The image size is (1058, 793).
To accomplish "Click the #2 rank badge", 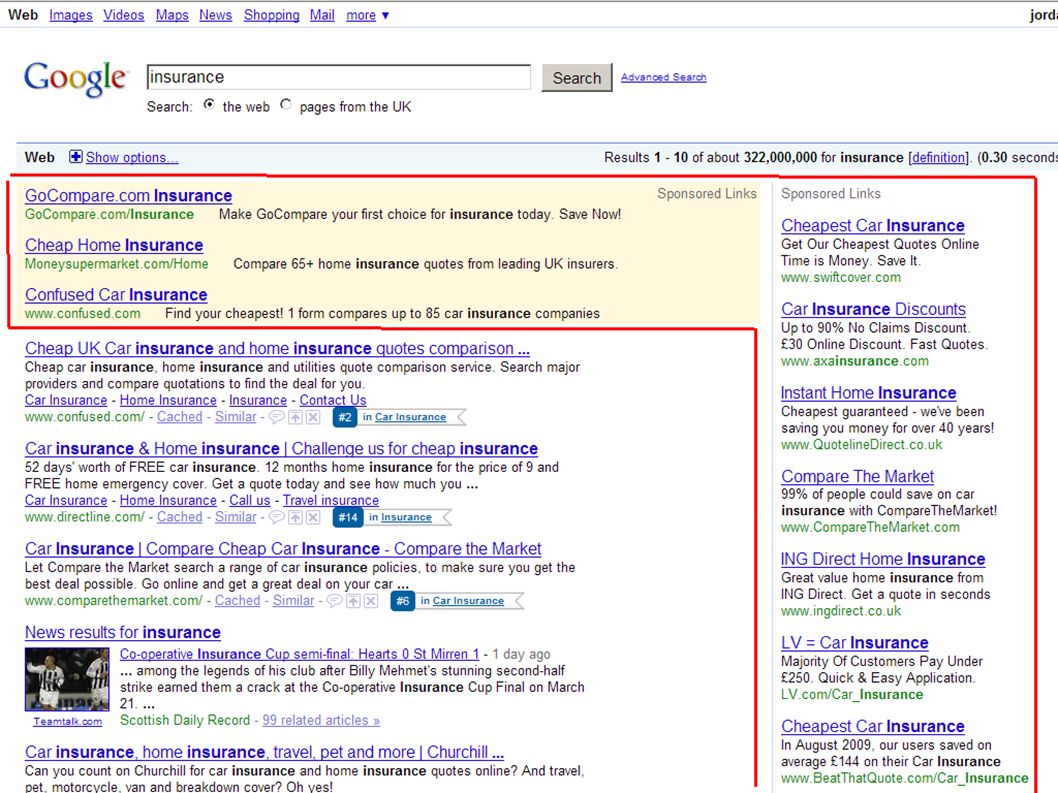I will pos(345,417).
